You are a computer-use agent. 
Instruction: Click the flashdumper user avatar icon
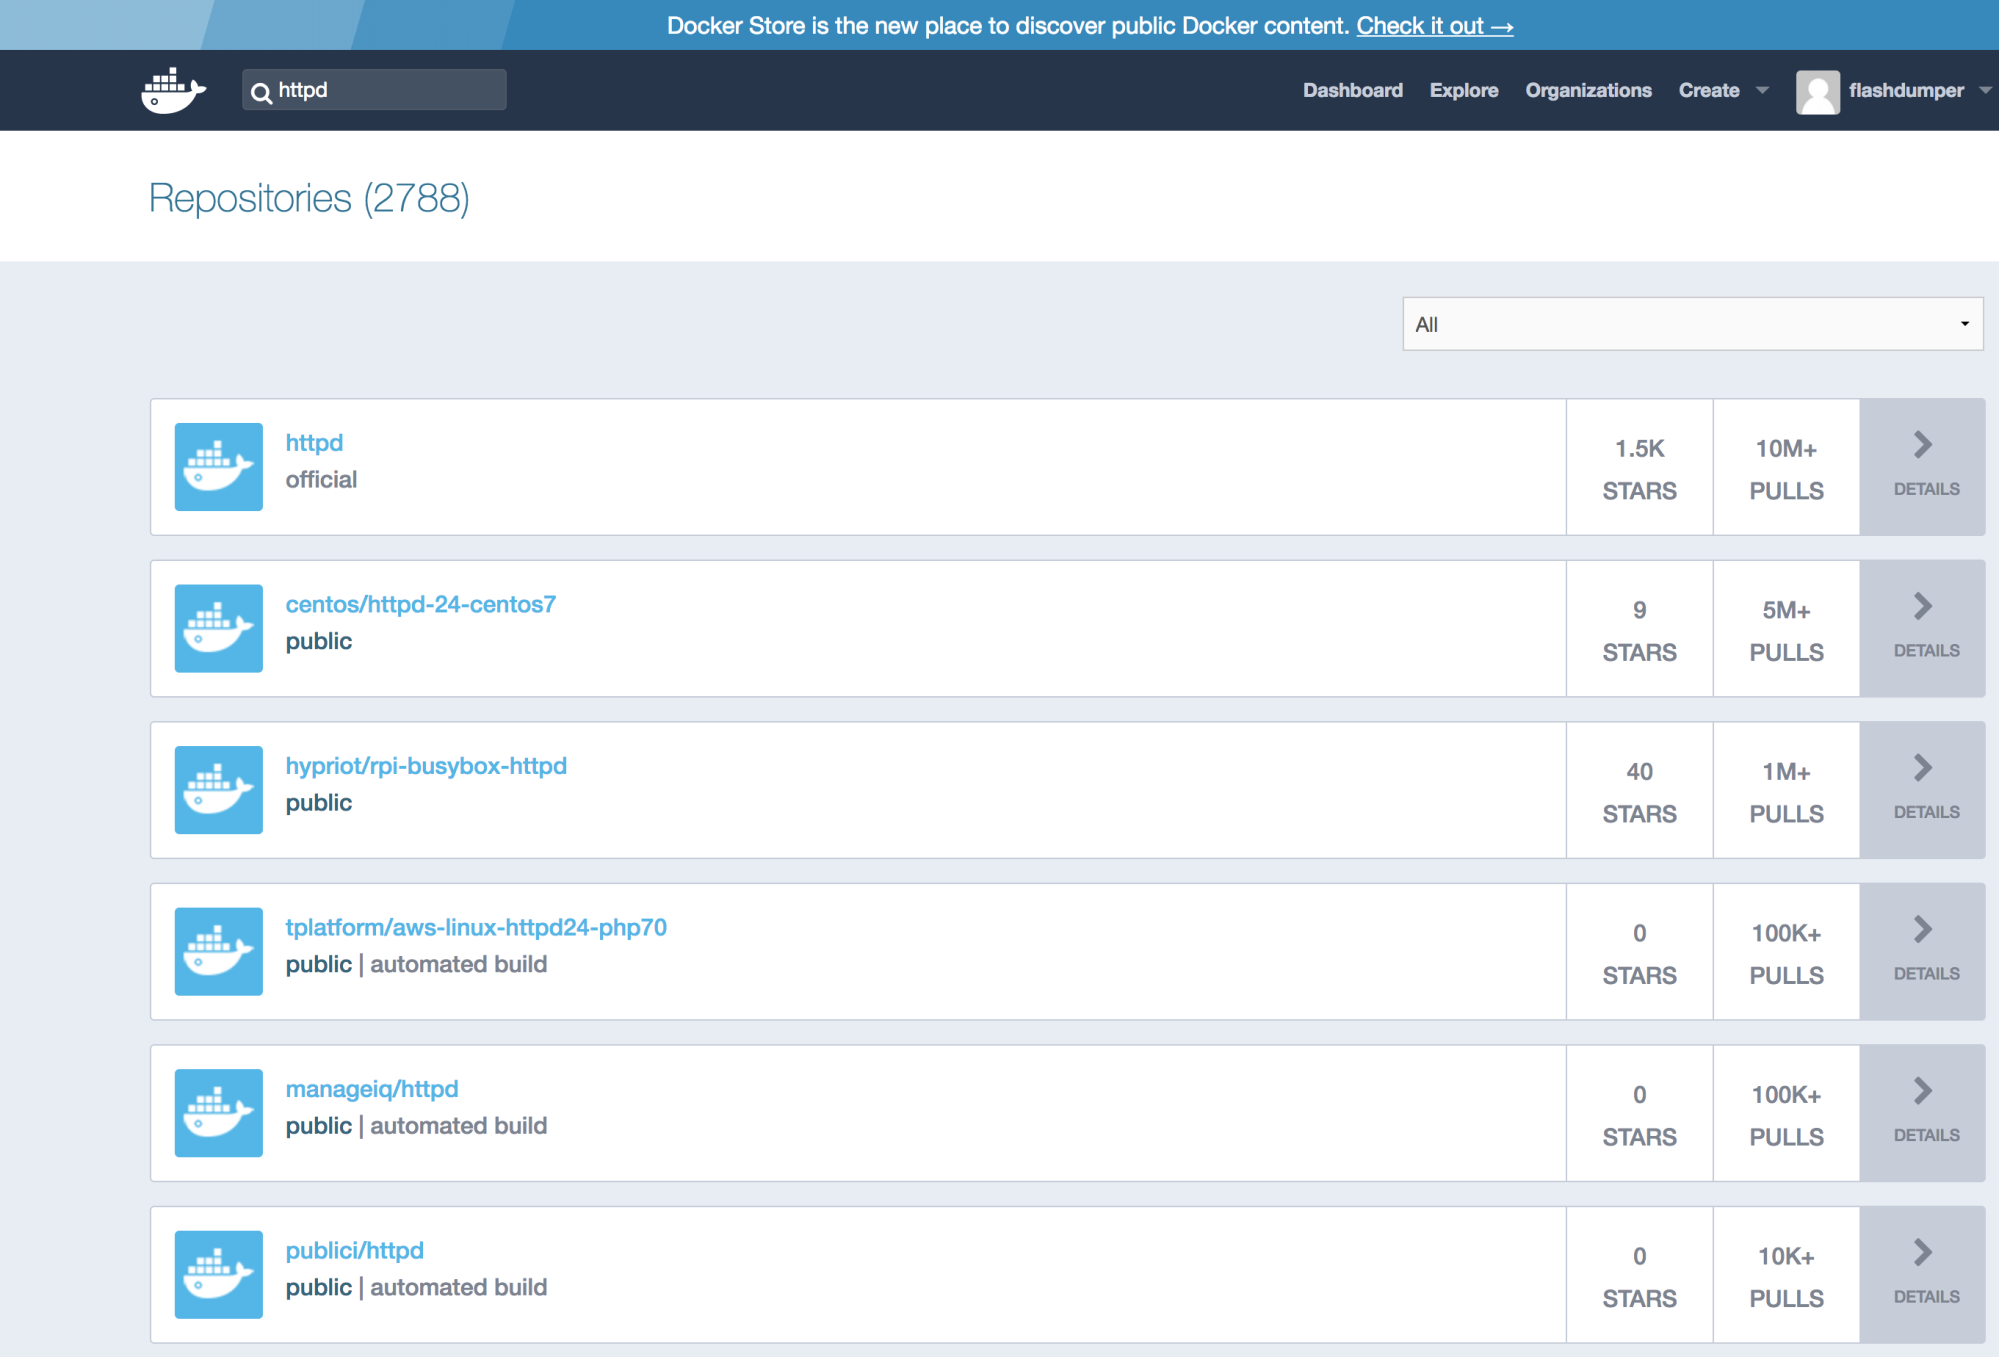(x=1817, y=91)
